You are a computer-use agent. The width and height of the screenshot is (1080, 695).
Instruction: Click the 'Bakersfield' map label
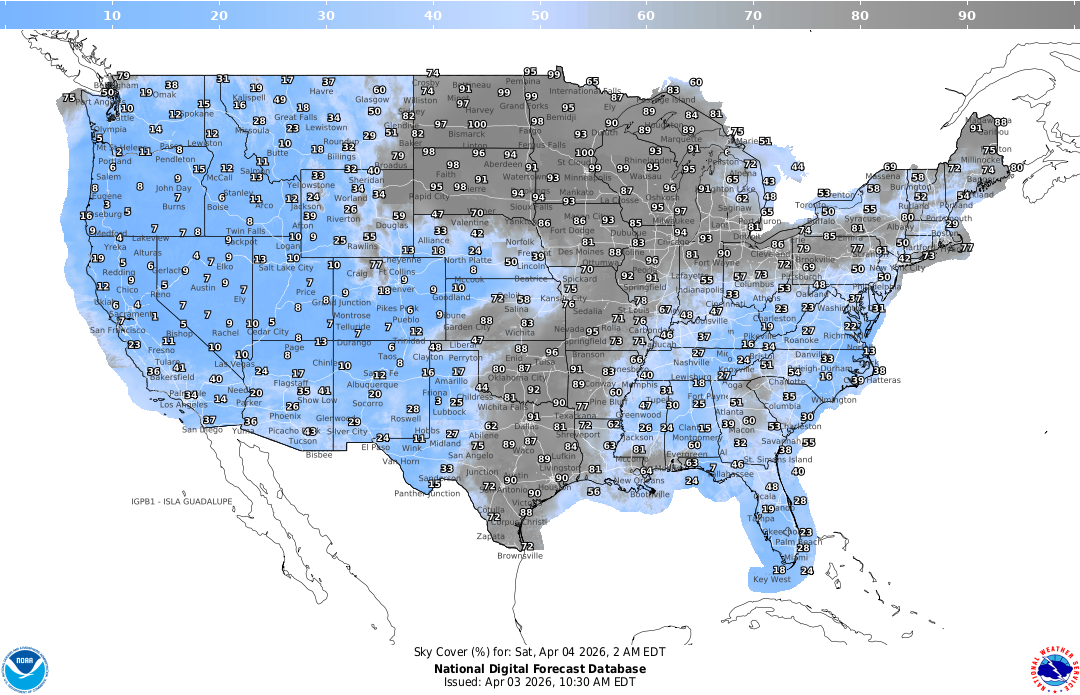coord(172,377)
